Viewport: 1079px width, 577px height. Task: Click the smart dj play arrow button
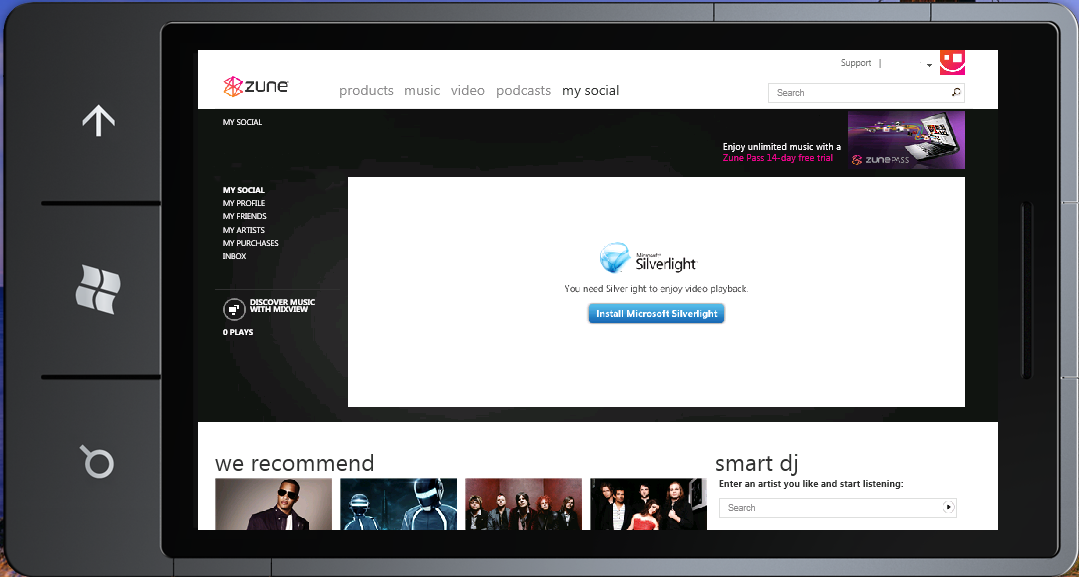[x=948, y=507]
